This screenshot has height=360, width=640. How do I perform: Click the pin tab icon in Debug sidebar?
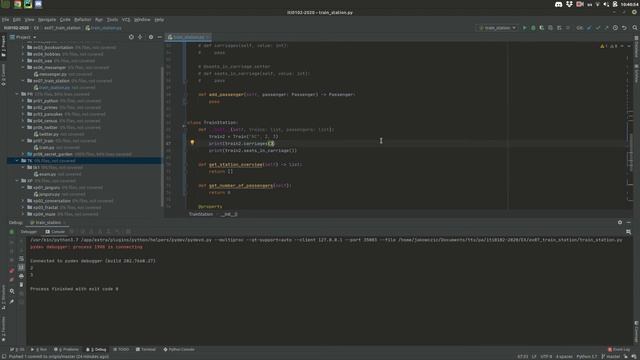pyautogui.click(x=11, y=302)
